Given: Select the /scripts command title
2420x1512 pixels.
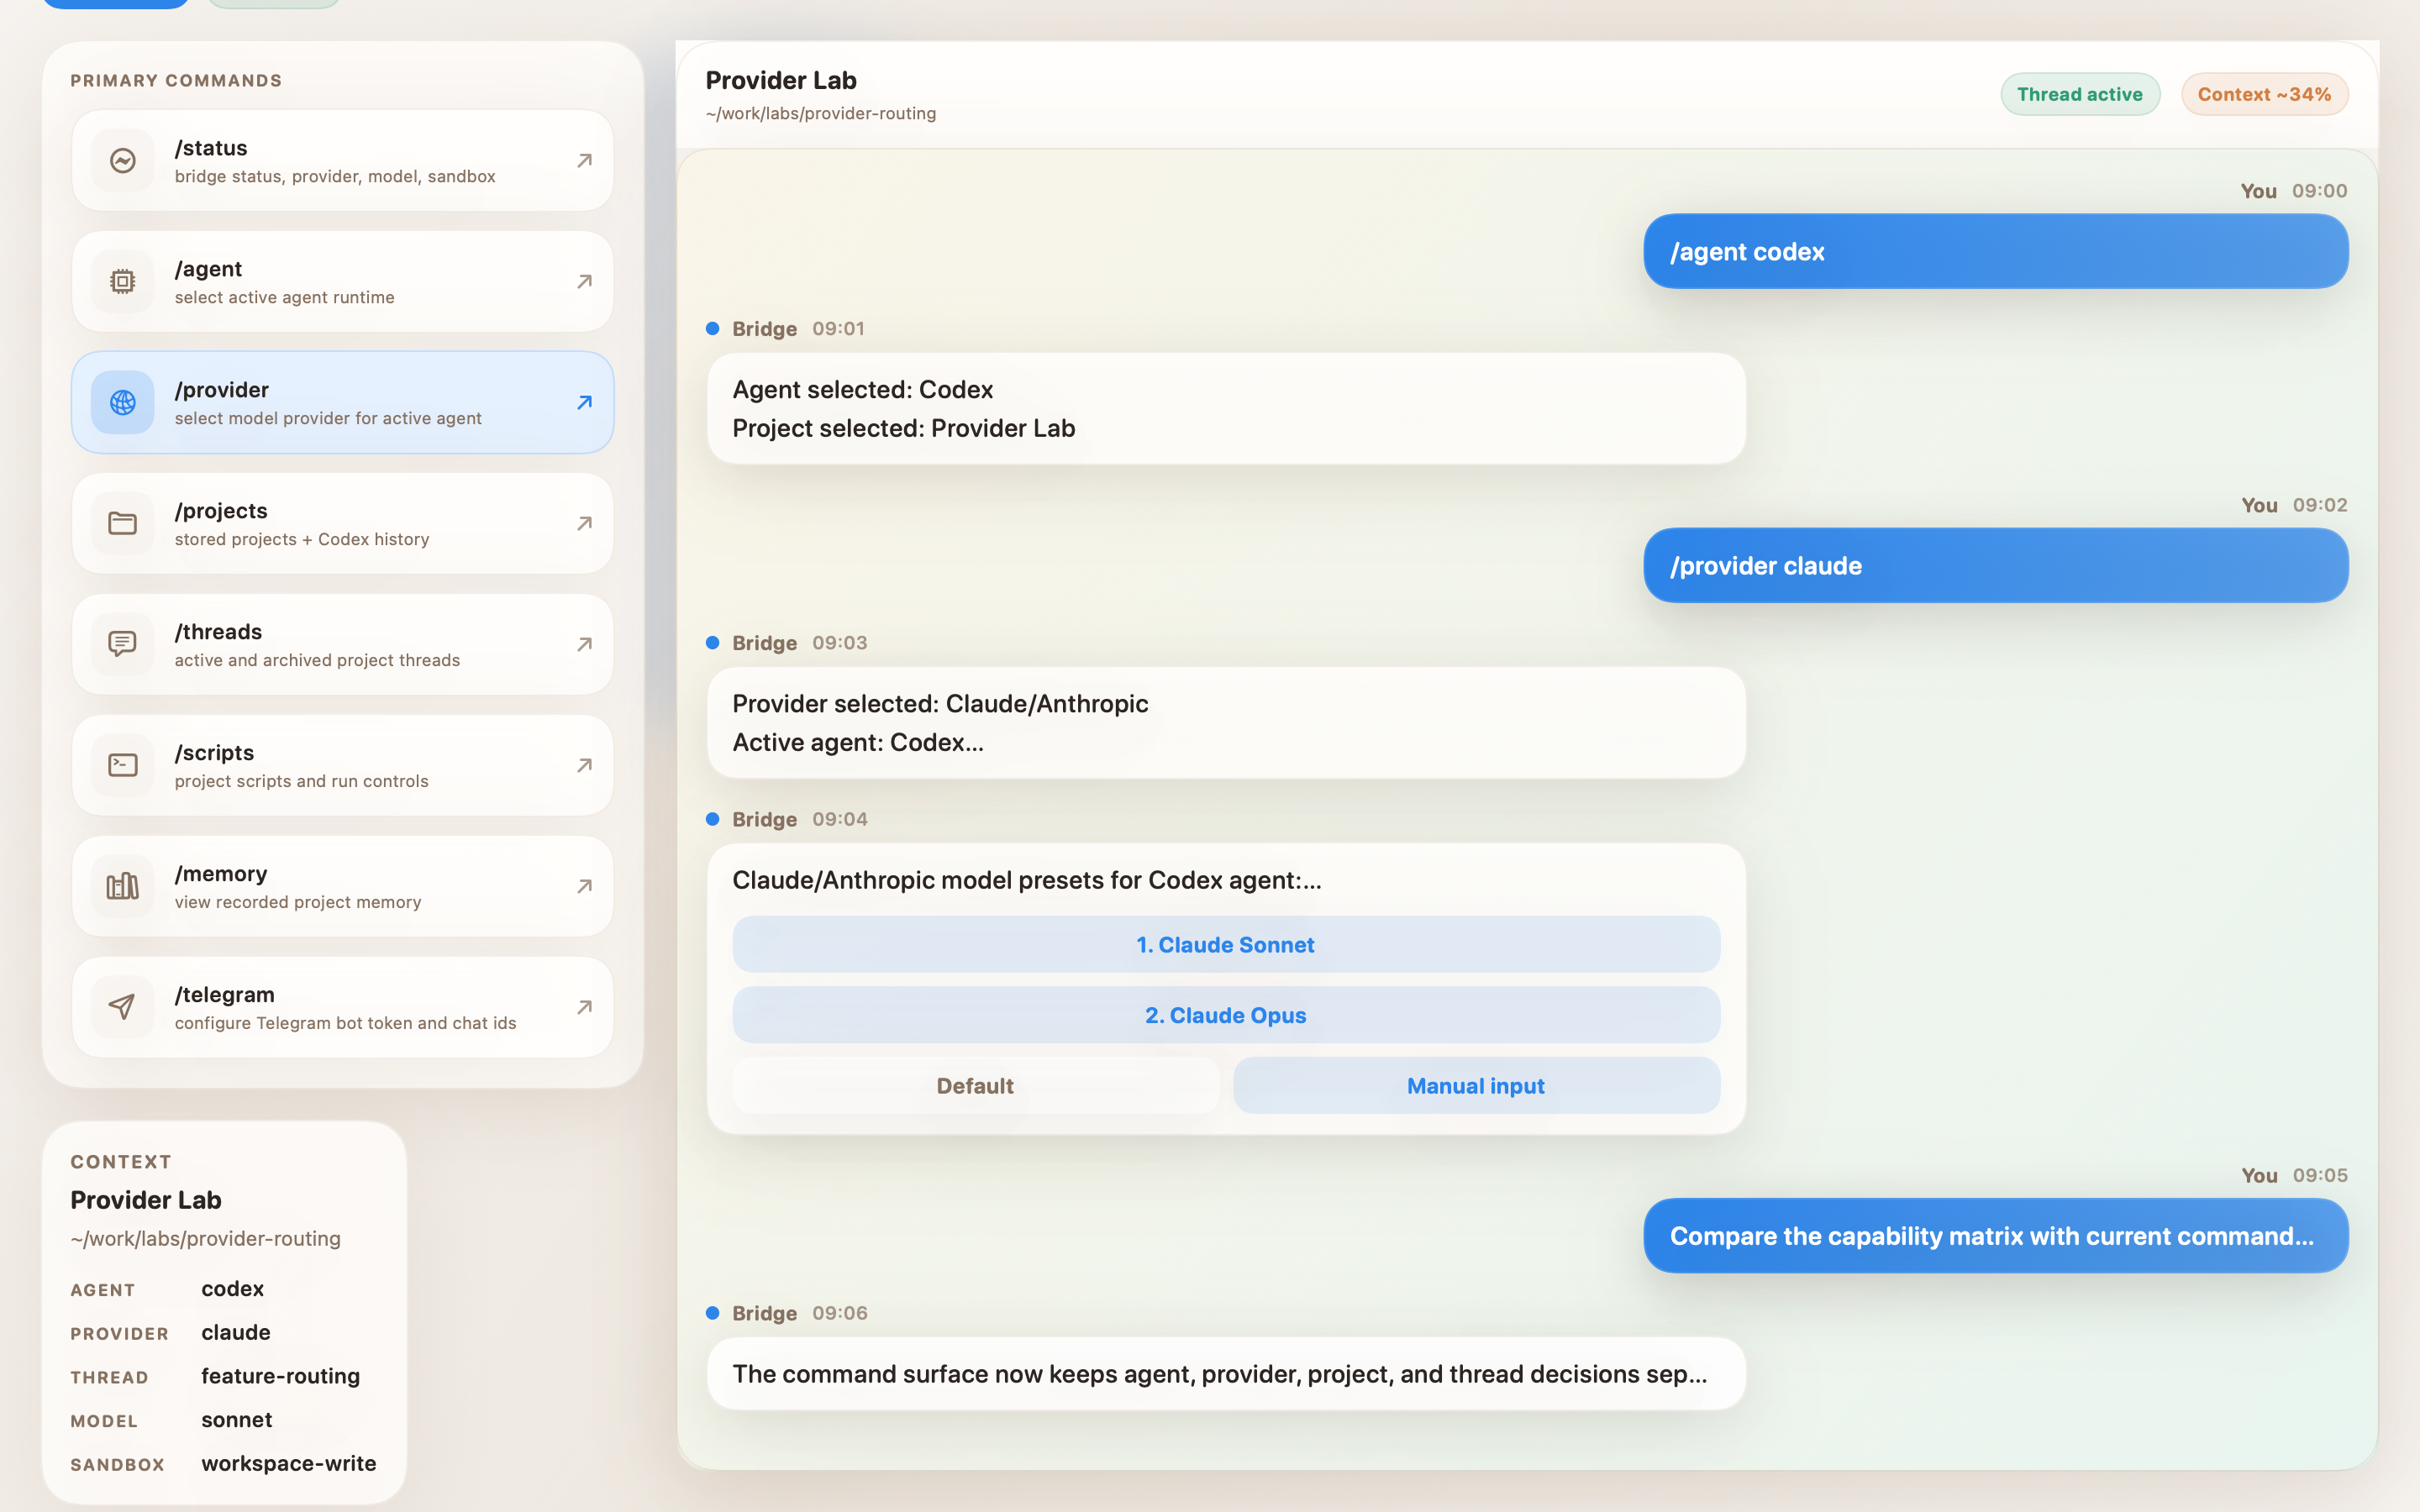Looking at the screenshot, I should coord(214,753).
